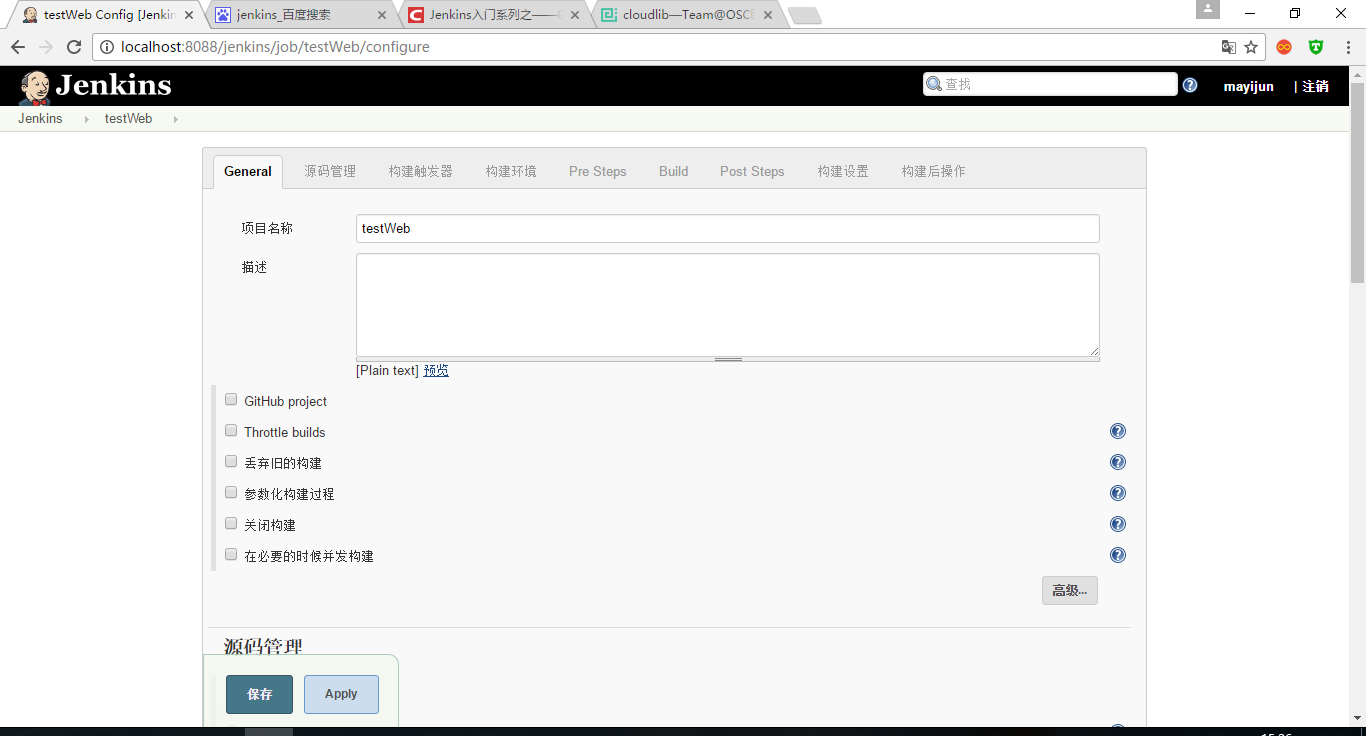Open the Pre Steps tab
1366x736 pixels.
click(598, 171)
